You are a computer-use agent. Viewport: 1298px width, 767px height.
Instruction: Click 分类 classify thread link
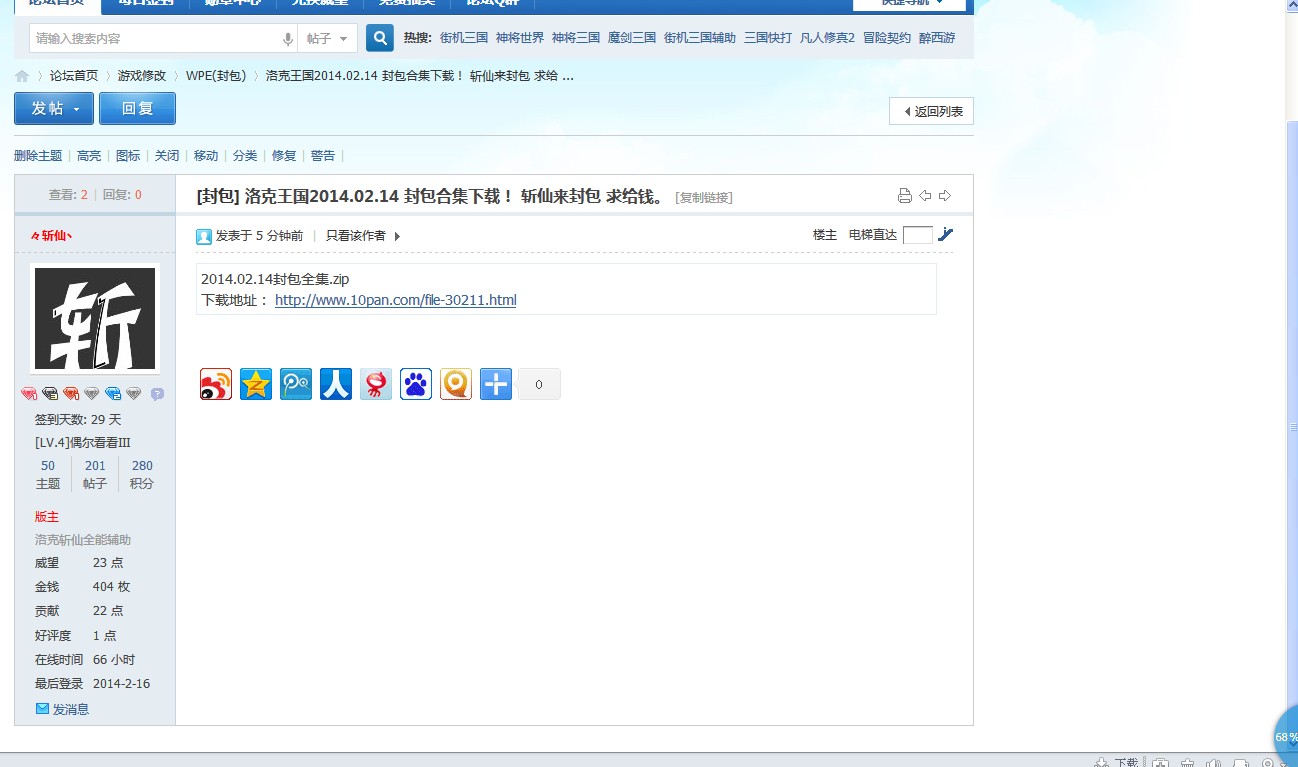[x=245, y=156]
